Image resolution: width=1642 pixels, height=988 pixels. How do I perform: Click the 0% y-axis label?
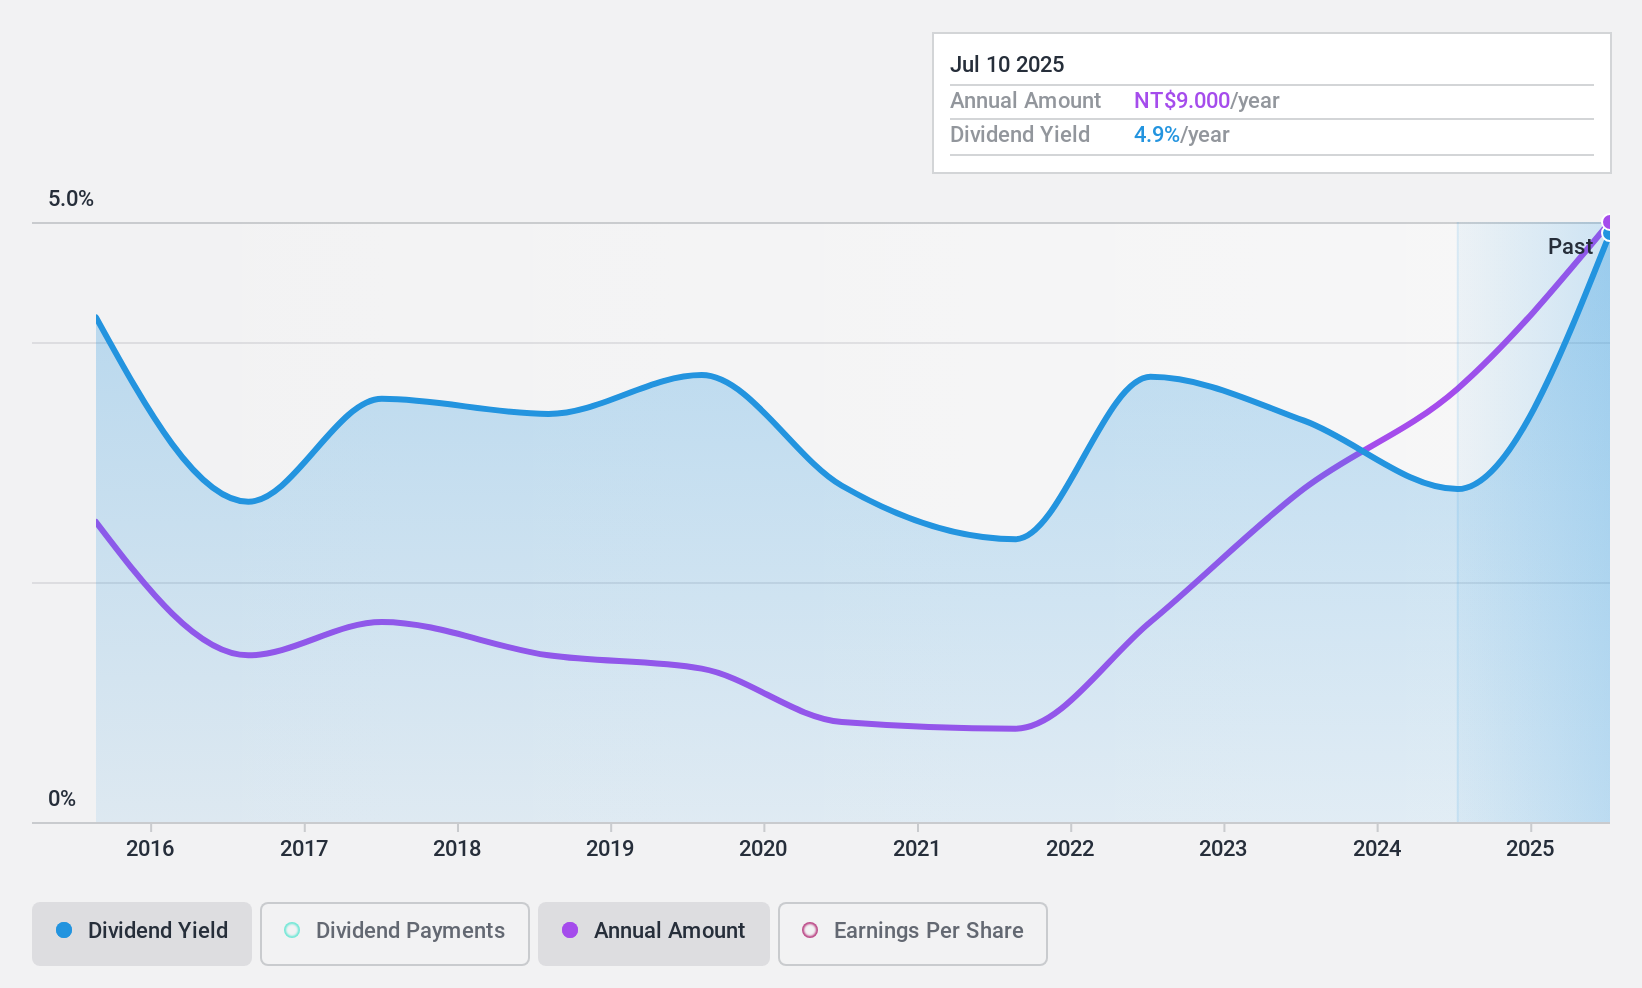(62, 799)
